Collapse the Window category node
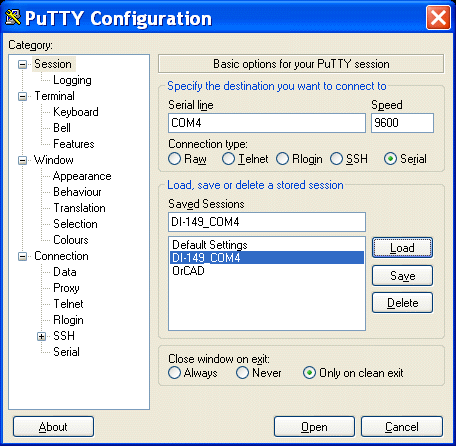The height and width of the screenshot is (446, 456). click(22, 160)
